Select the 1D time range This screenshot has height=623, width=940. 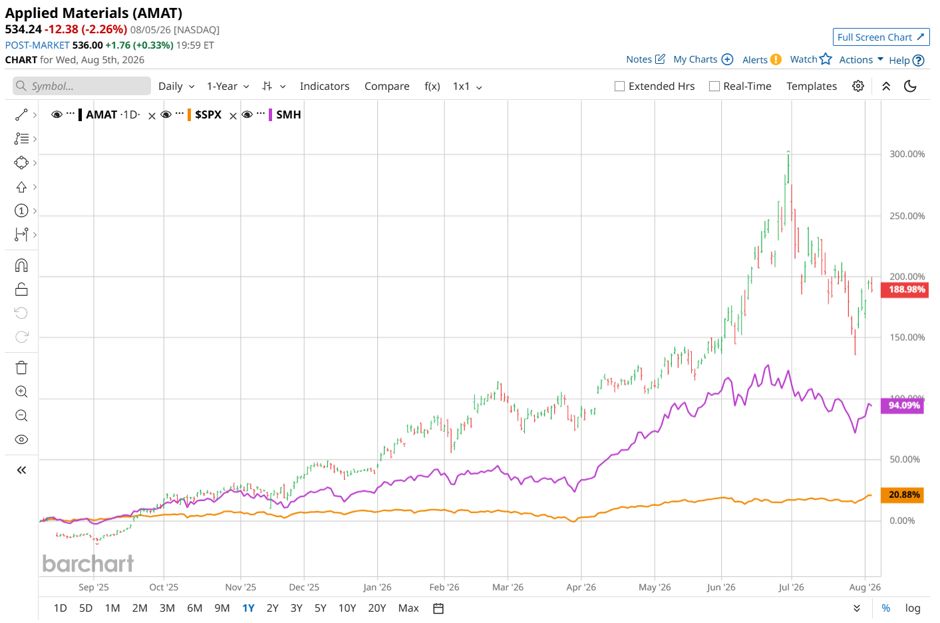pyautogui.click(x=60, y=608)
